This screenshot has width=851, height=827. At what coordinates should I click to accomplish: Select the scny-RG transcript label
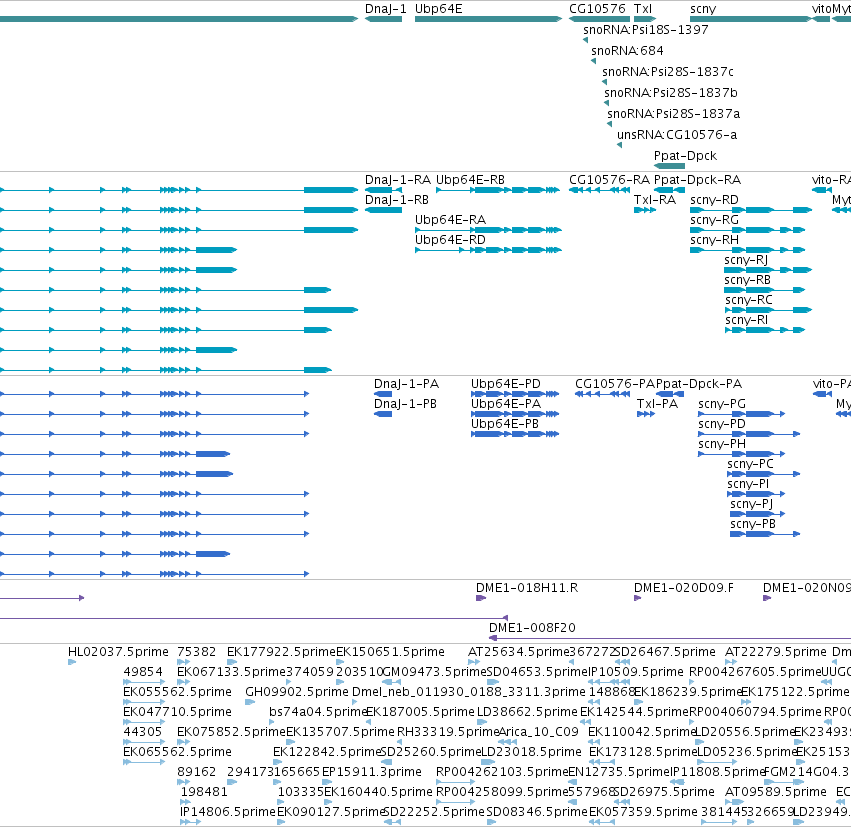tap(714, 220)
